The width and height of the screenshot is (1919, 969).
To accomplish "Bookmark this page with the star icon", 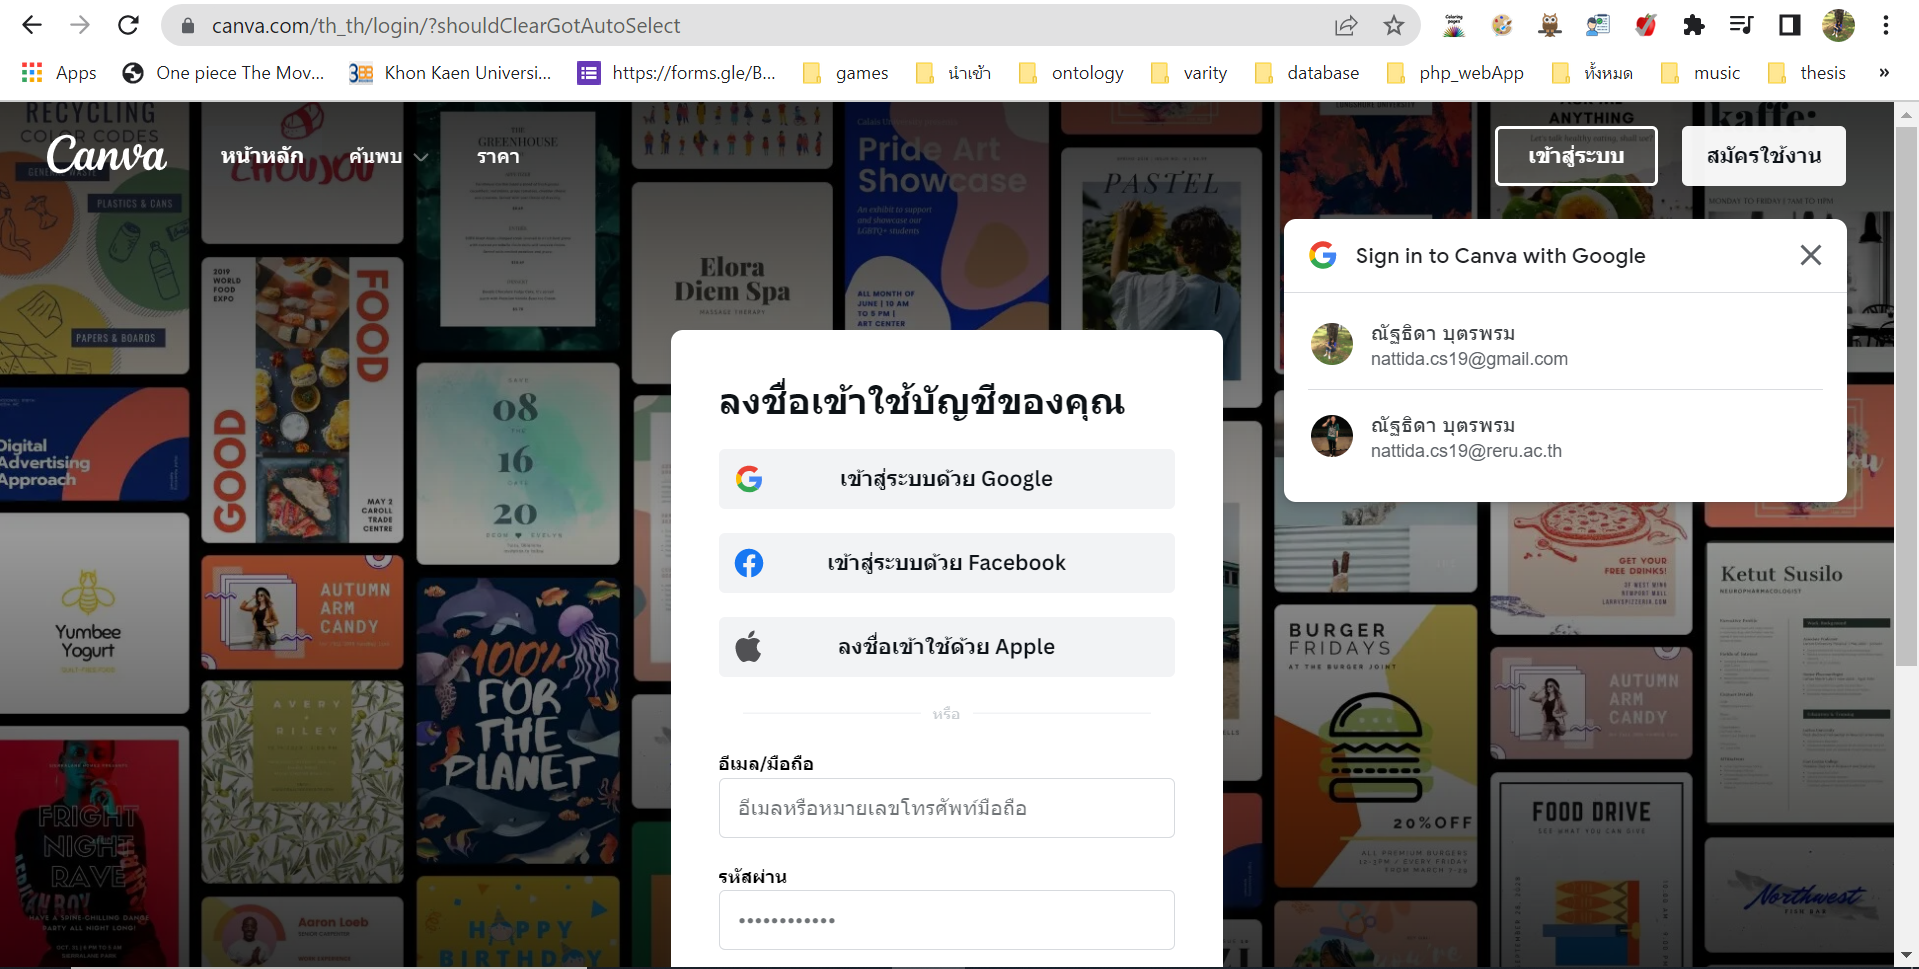I will 1394,26.
